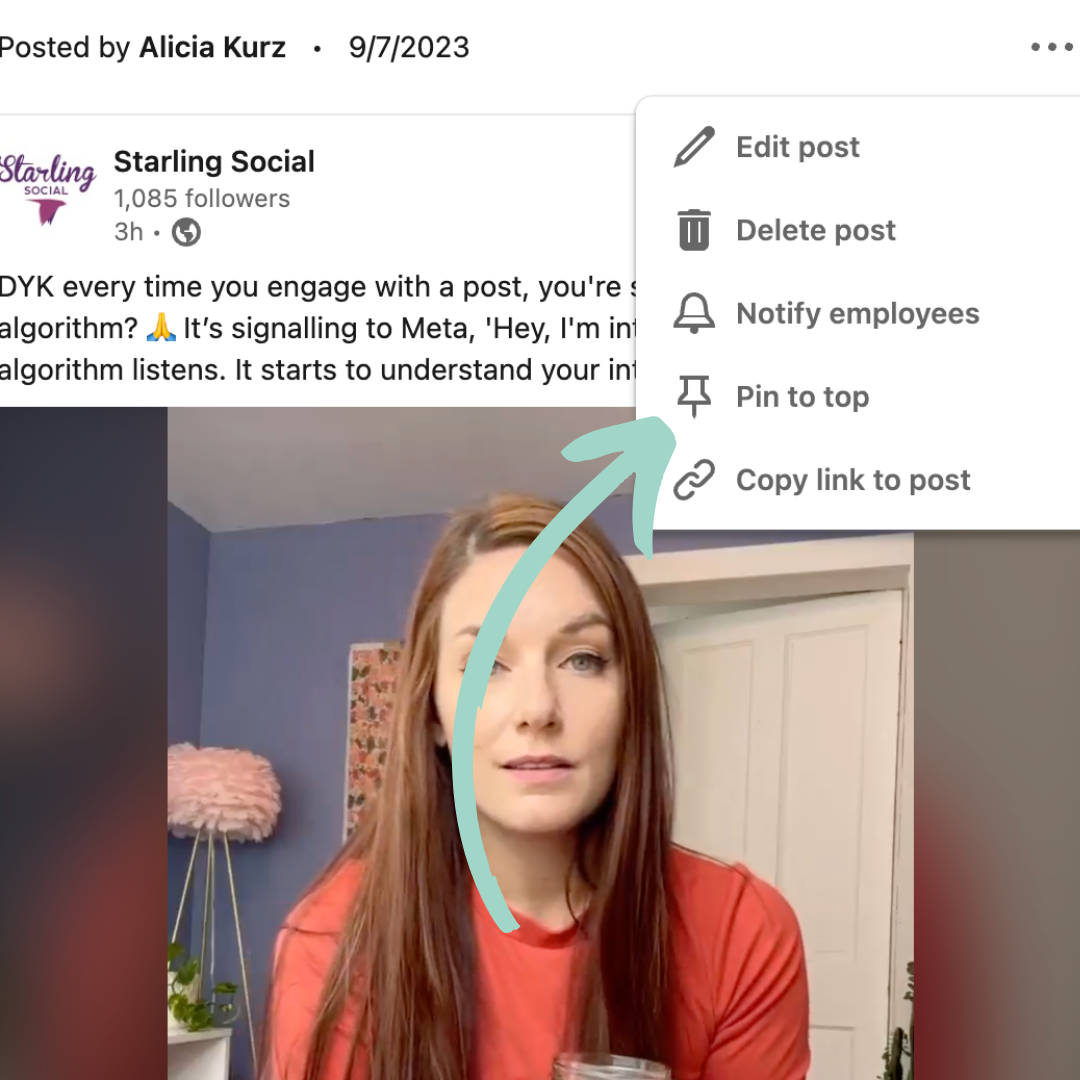Open the three-dot post options menu
Viewport: 1080px width, 1080px height.
click(1052, 47)
